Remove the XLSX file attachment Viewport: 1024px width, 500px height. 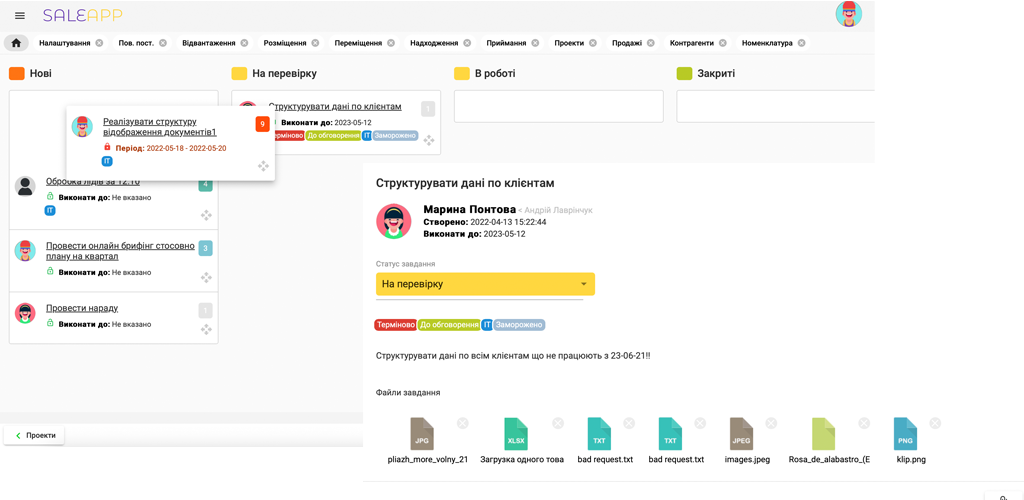point(558,423)
